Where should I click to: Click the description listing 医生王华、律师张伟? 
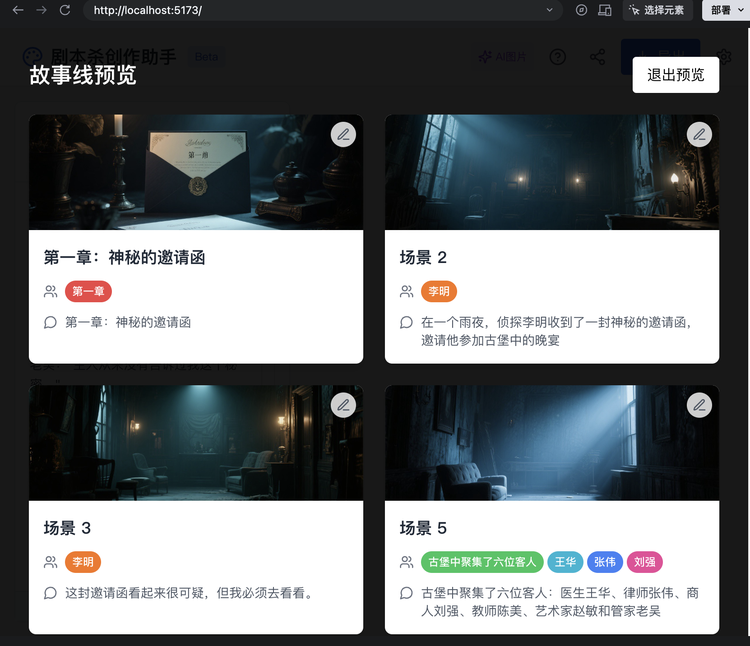pyautogui.click(x=560, y=602)
